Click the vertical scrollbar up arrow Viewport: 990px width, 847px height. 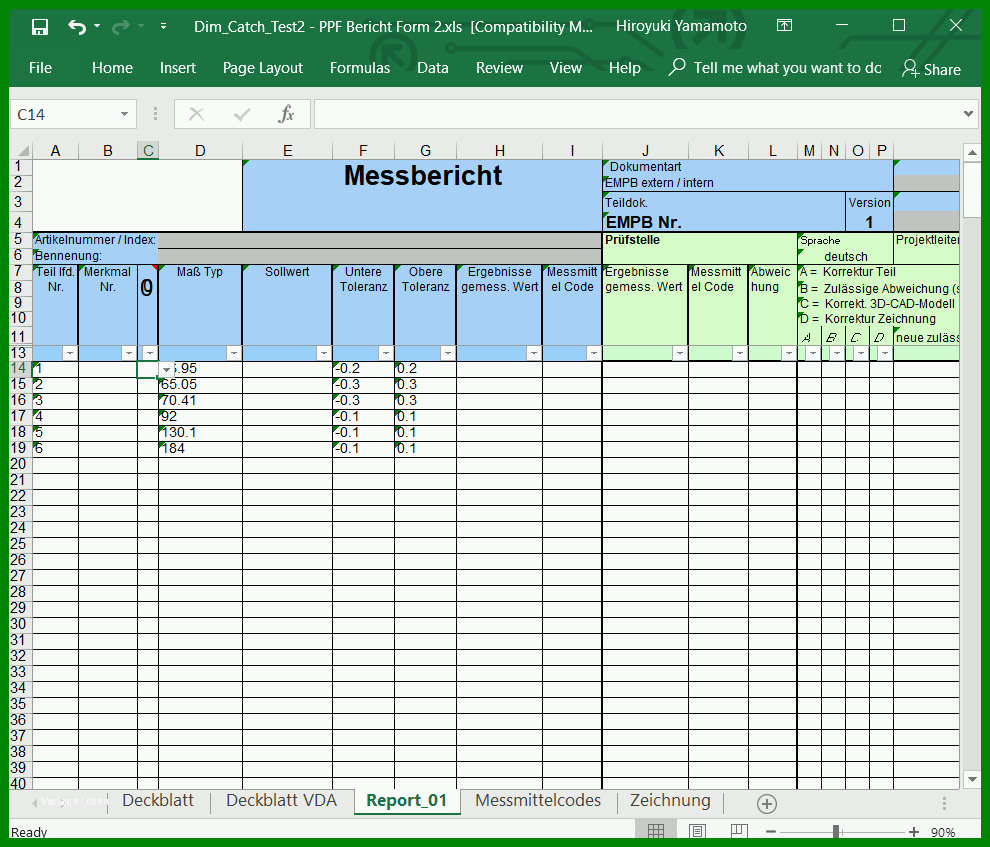[972, 153]
